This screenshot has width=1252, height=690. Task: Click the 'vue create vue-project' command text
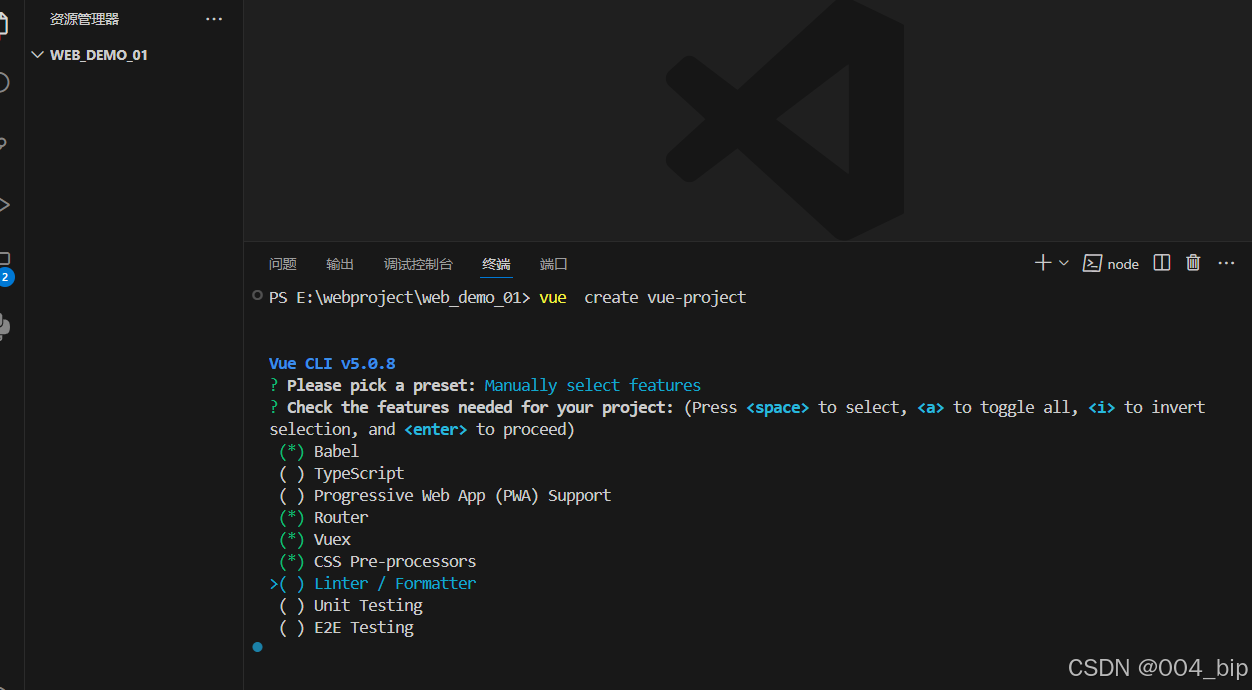[x=643, y=298]
